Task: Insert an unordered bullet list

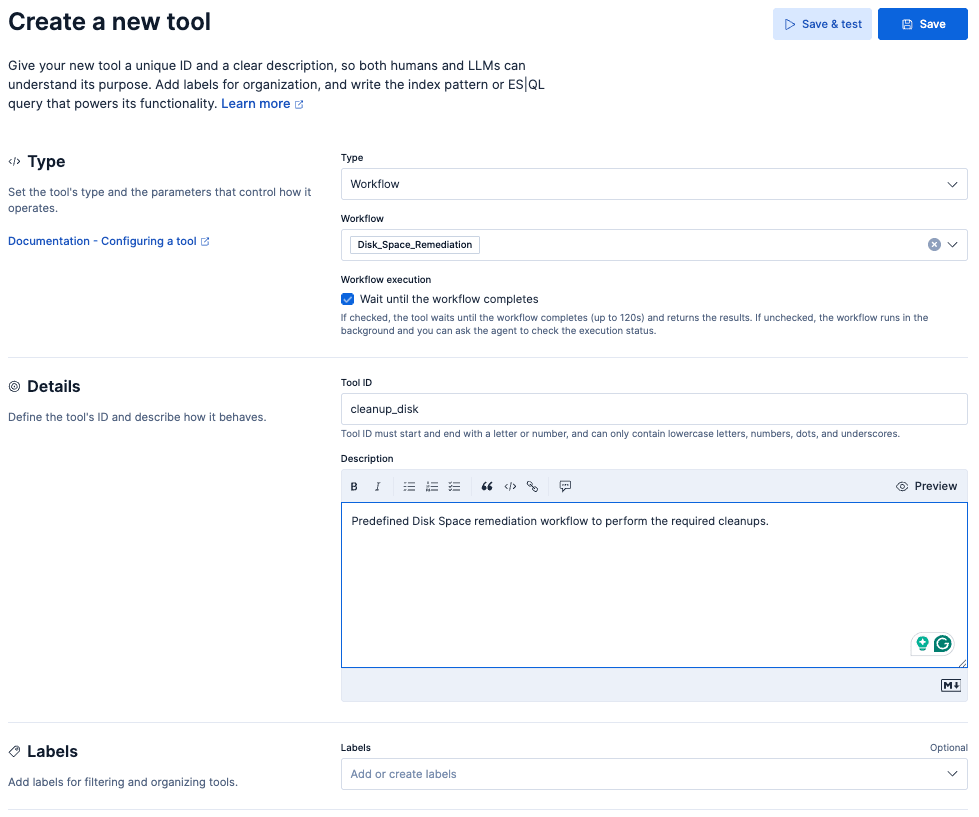Action: click(x=409, y=487)
